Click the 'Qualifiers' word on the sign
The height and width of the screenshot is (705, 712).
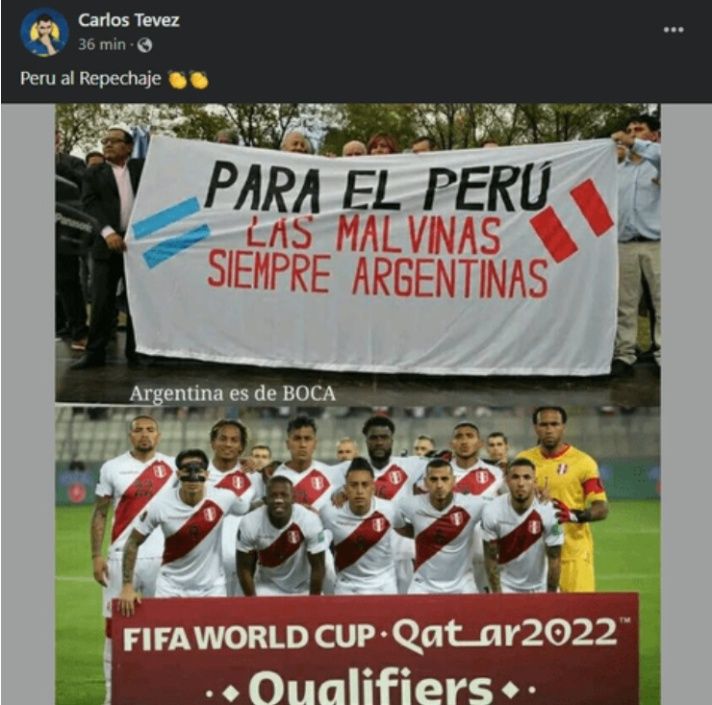point(371,688)
